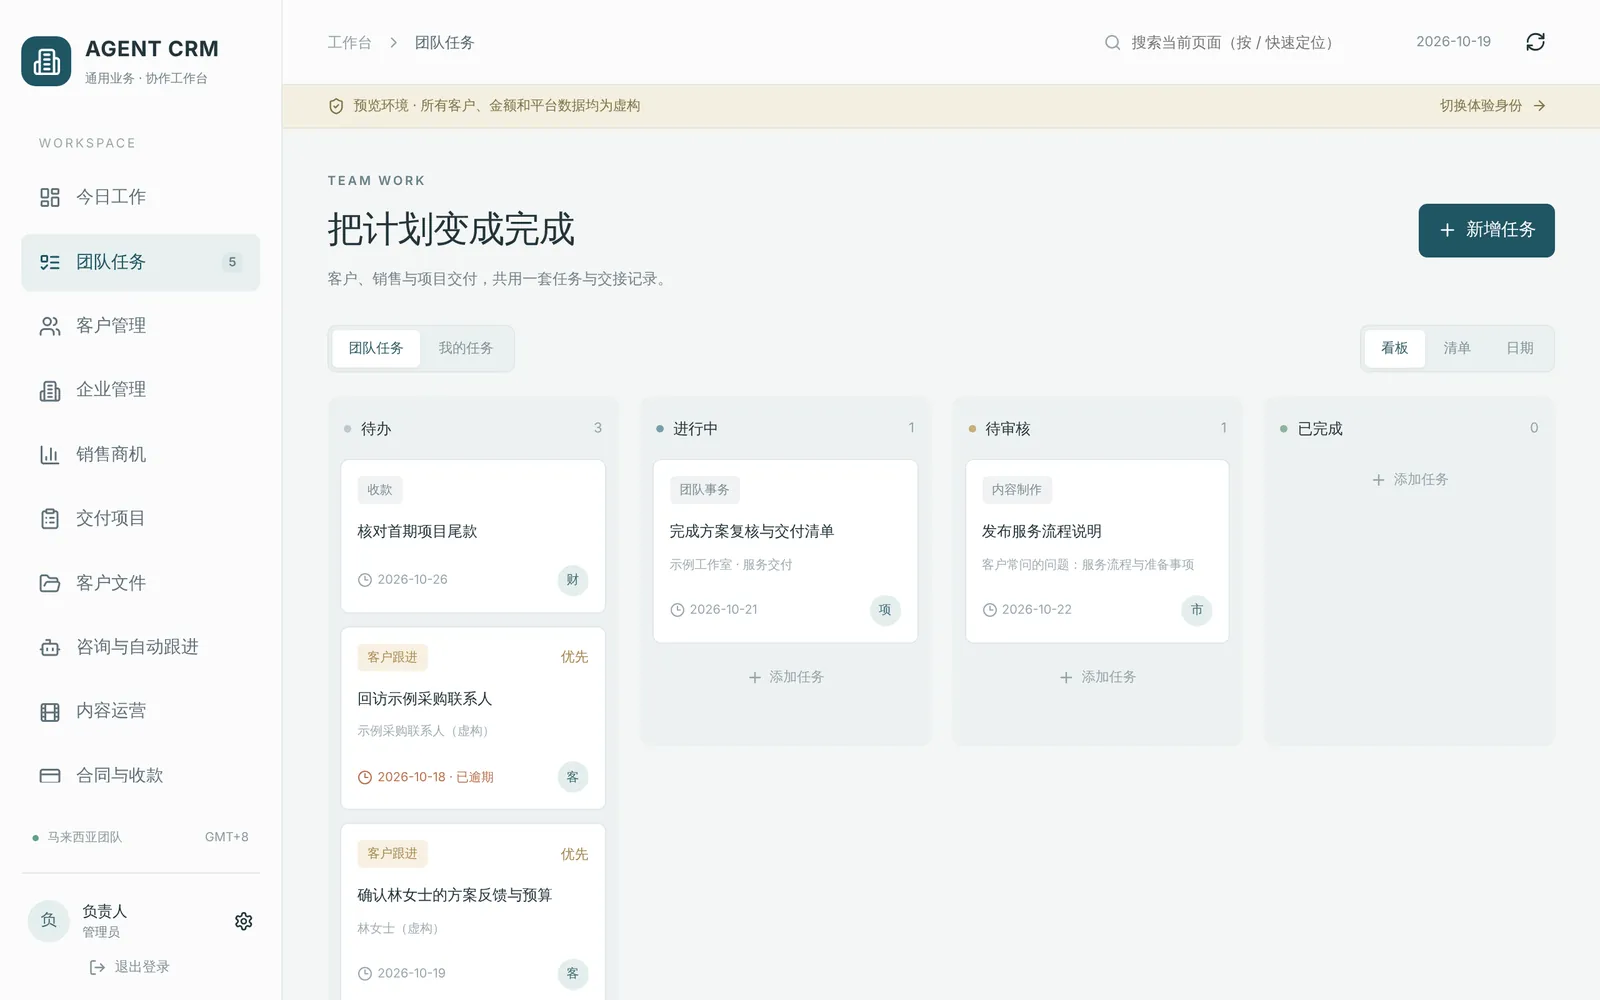Select the 清单 view
The height and width of the screenshot is (1000, 1600).
coord(1457,348)
